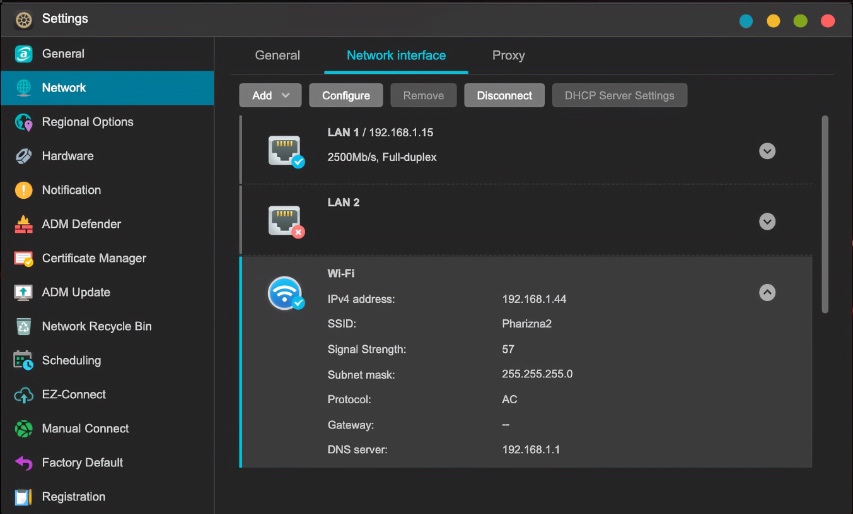Screen dimensions: 853x514
Task: Click the Regional Options icon
Action: click(23, 122)
